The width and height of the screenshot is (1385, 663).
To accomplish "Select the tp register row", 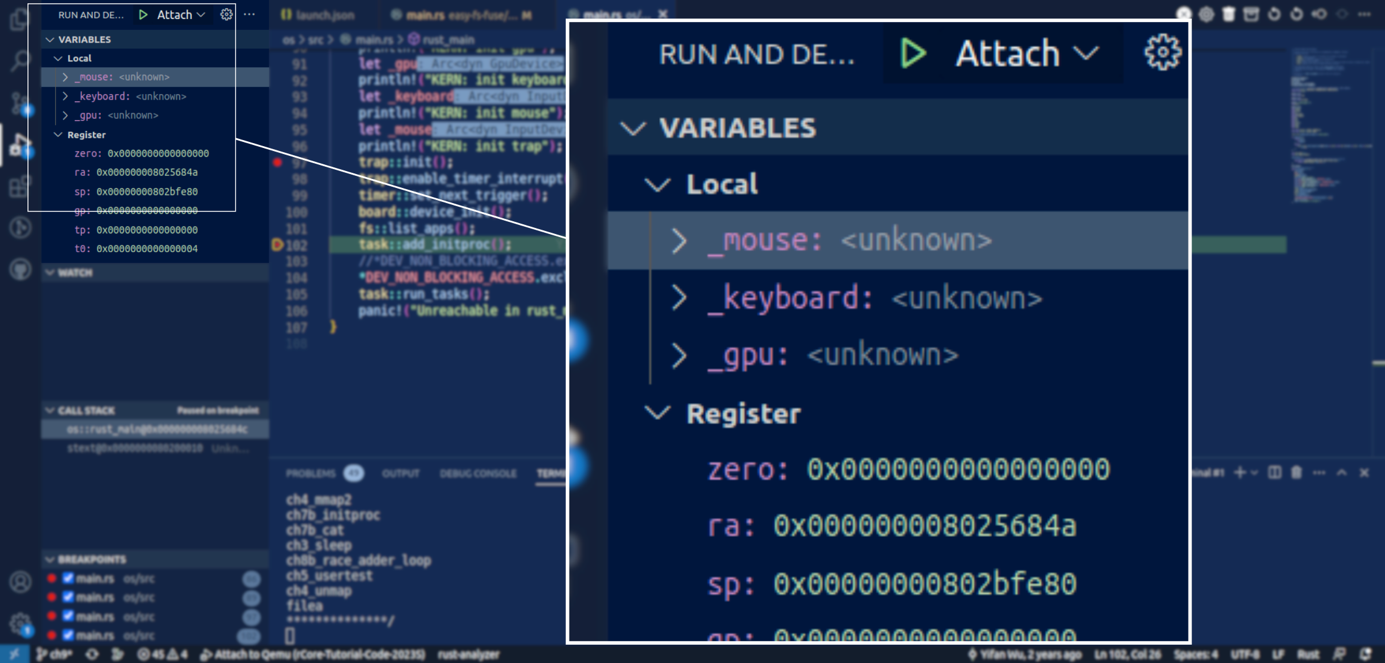I will pos(155,229).
